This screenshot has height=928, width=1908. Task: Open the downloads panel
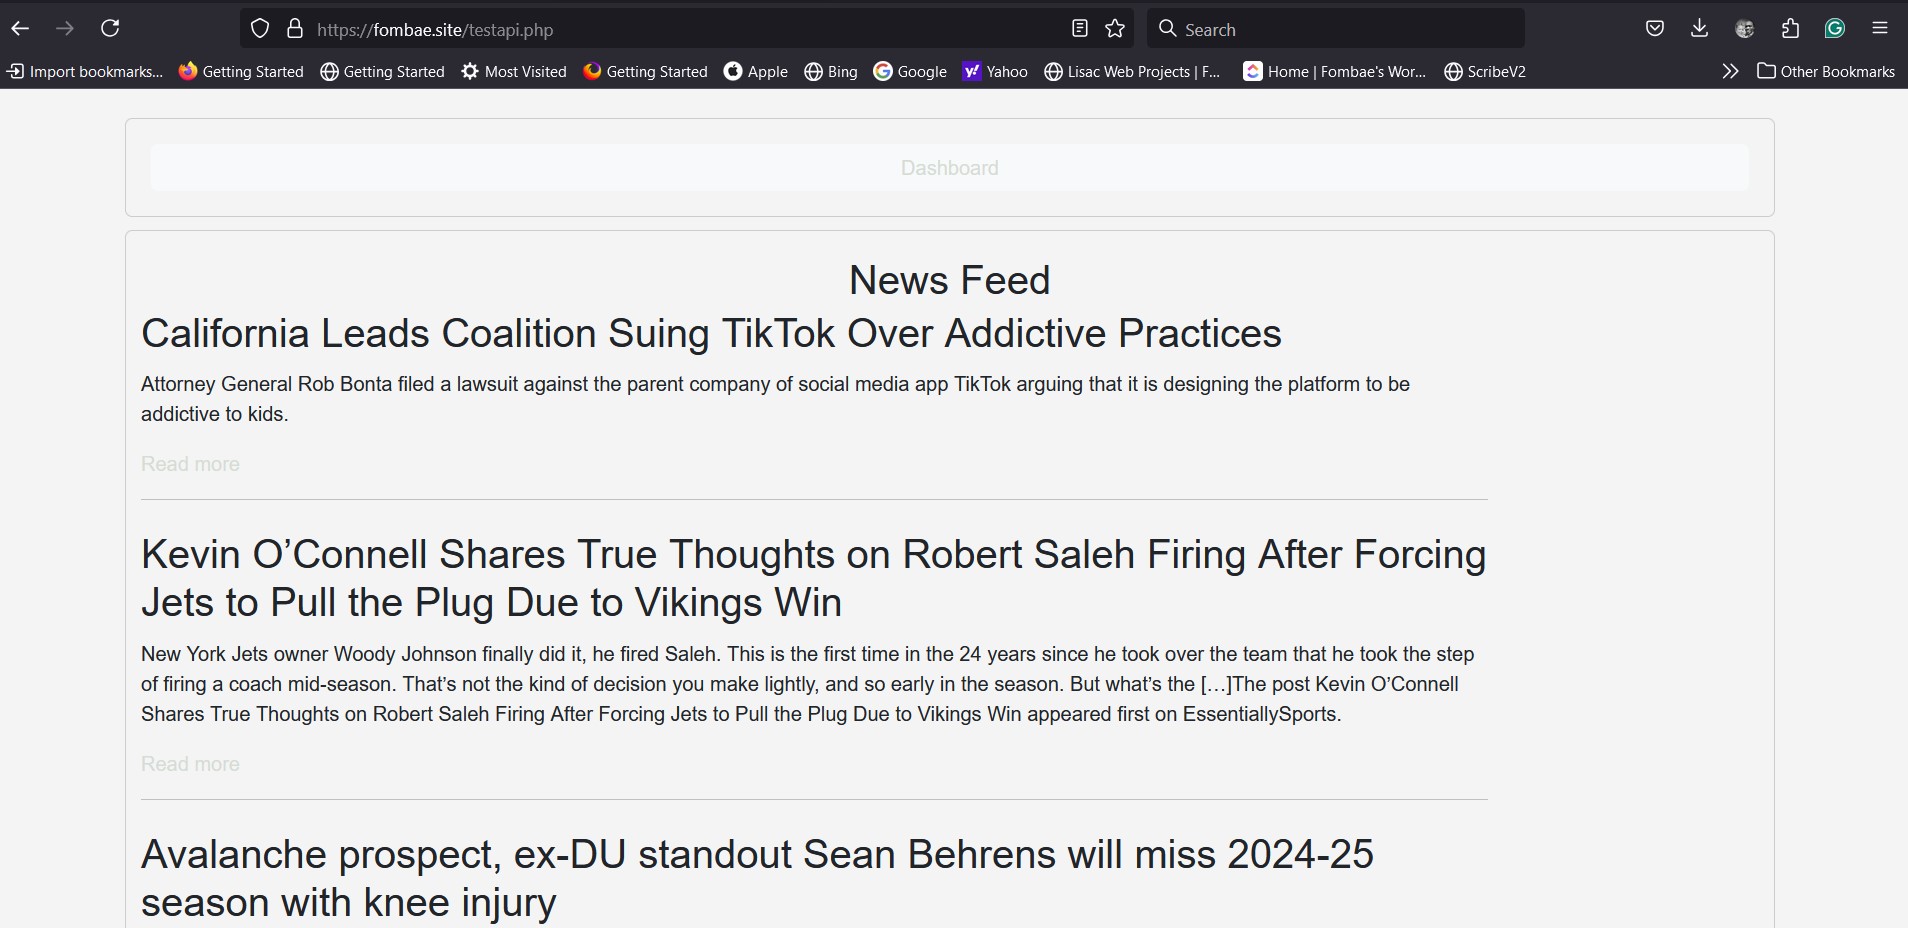pyautogui.click(x=1699, y=29)
